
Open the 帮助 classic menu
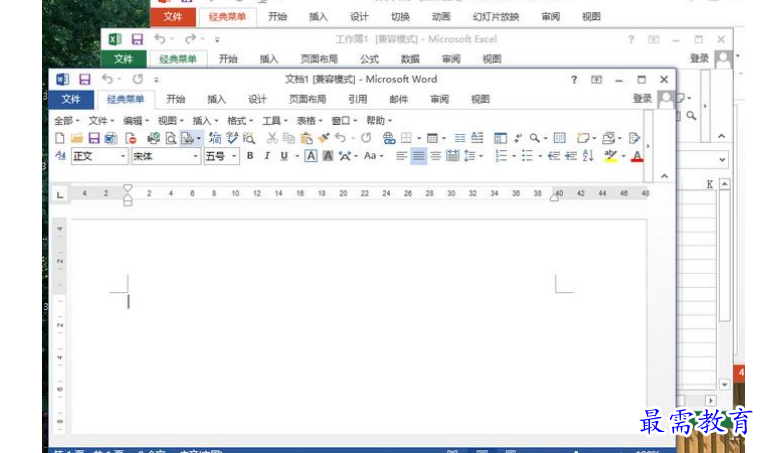(x=379, y=120)
